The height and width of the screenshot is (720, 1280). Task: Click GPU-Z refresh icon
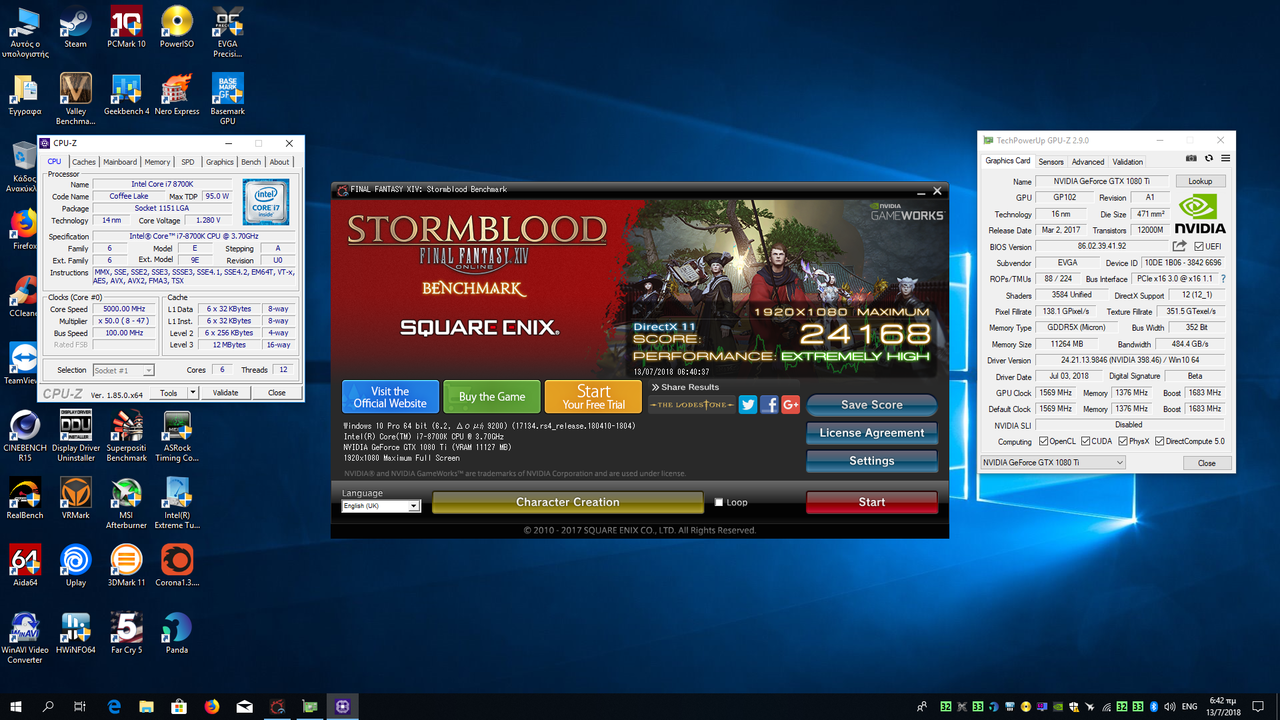1208,158
